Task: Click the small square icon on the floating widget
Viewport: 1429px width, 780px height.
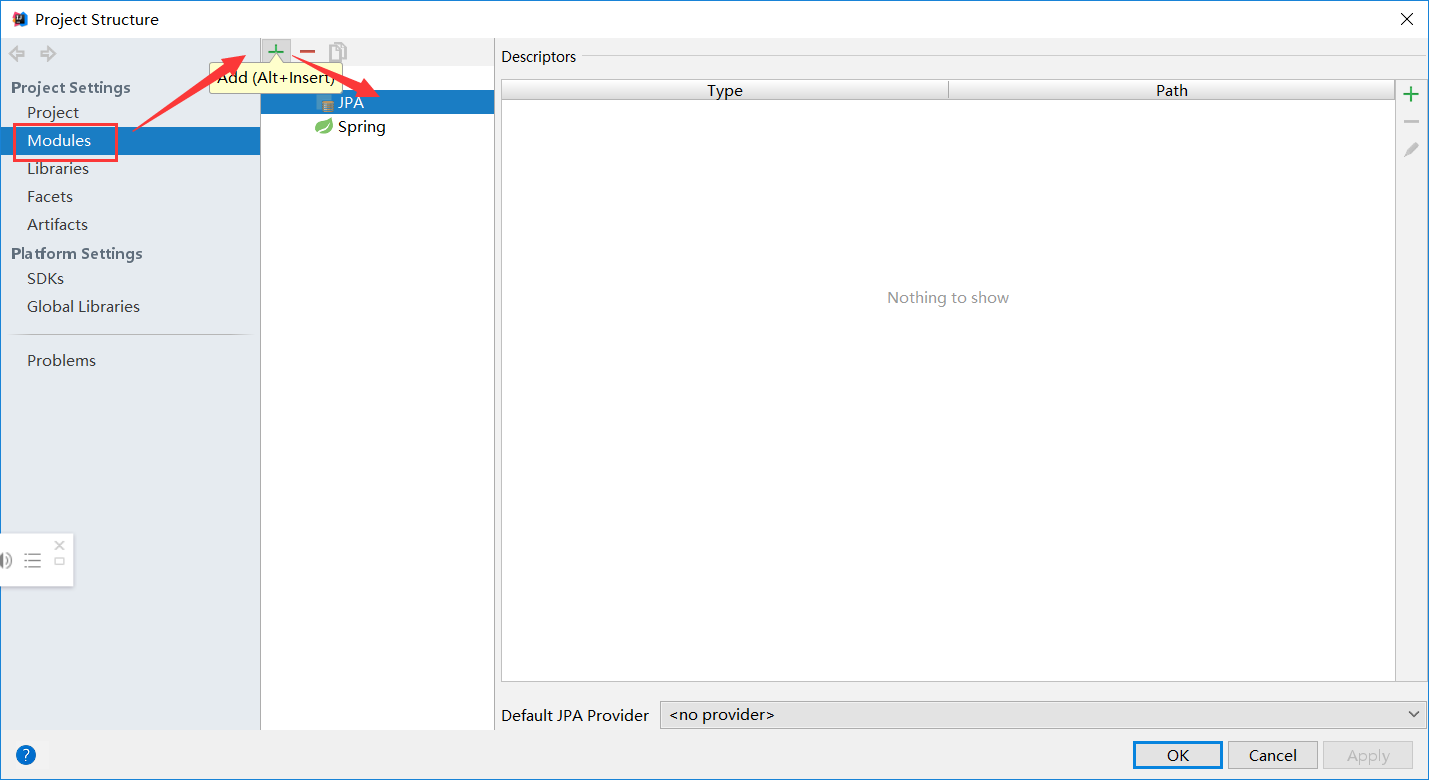Action: 60,562
